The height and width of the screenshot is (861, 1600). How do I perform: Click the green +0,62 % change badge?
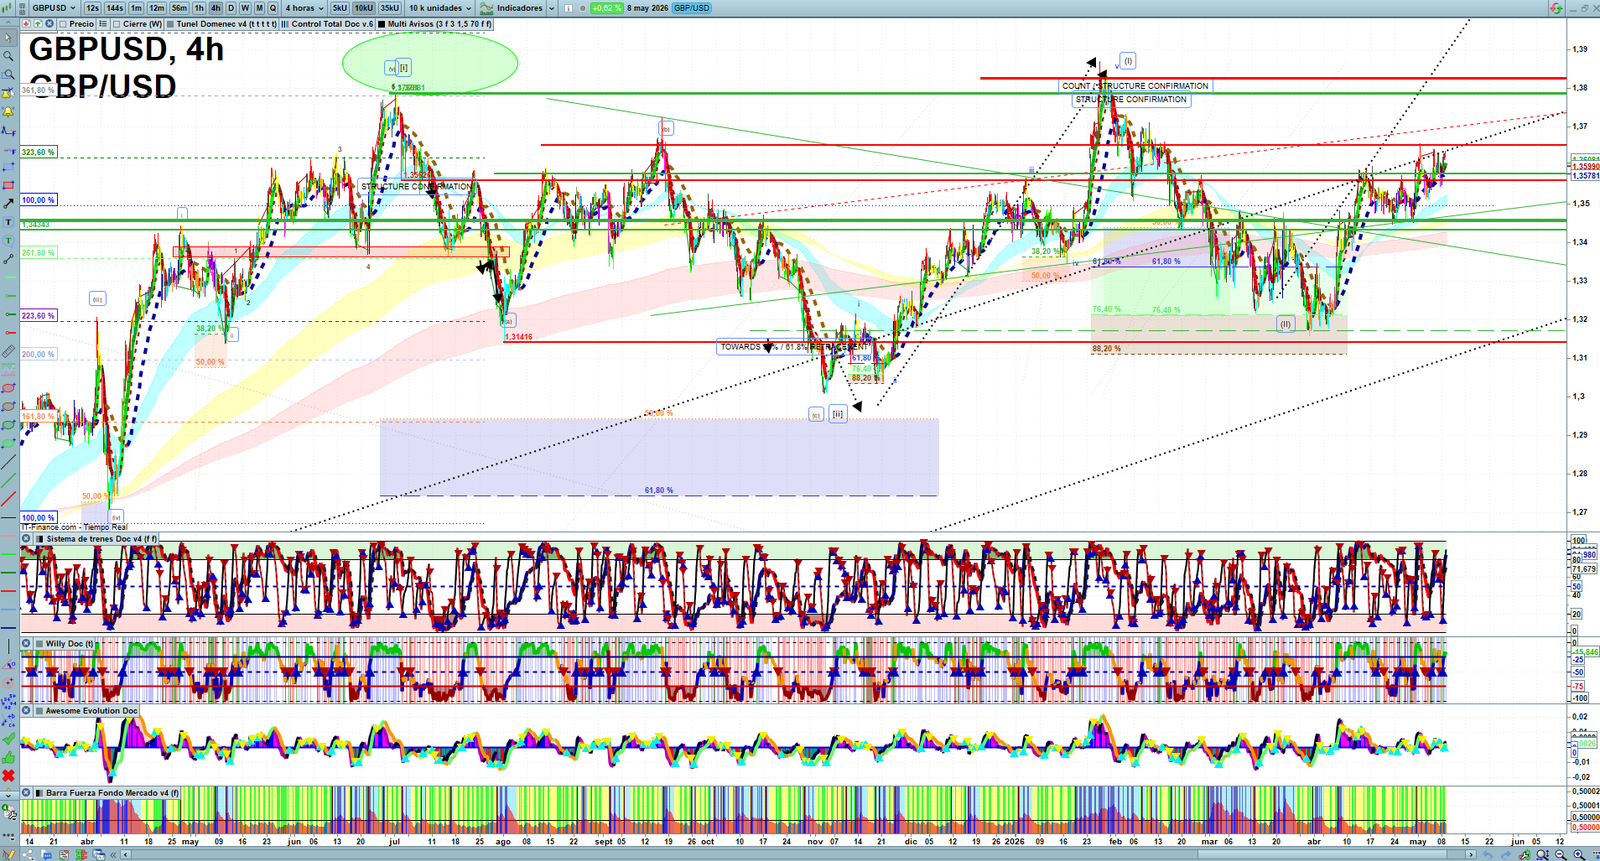click(x=606, y=8)
